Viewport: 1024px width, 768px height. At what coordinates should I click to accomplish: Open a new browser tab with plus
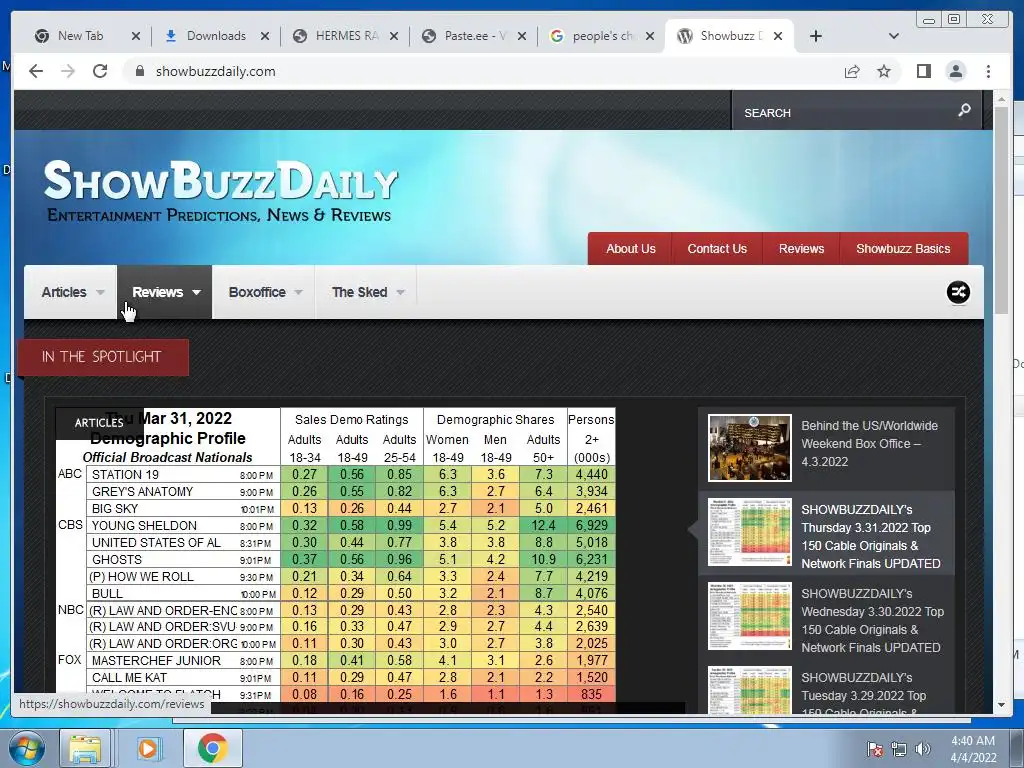click(816, 36)
